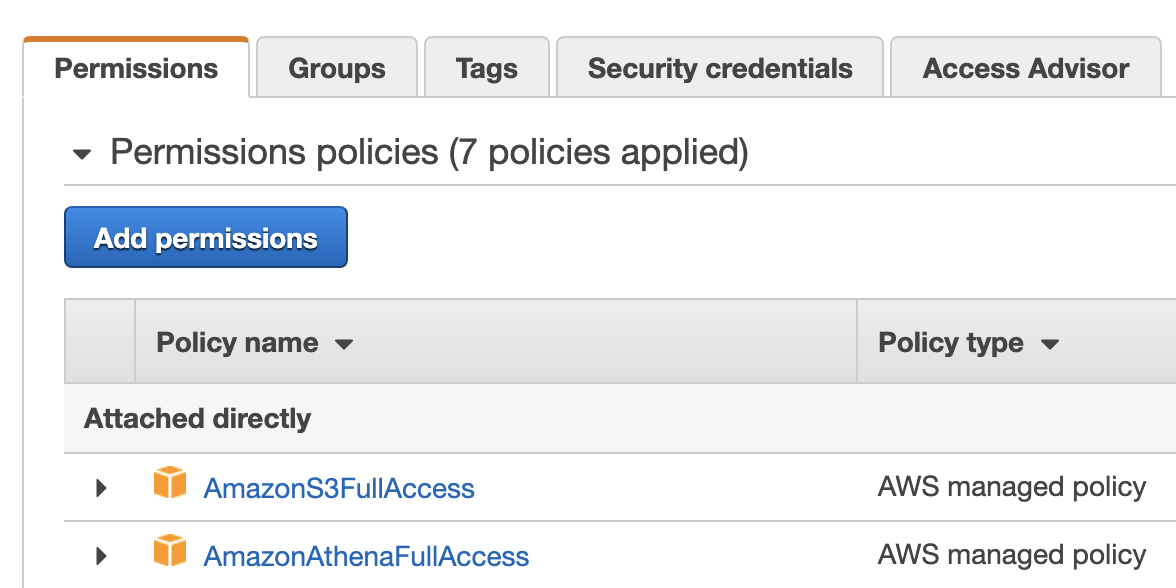Click the AmazonAthenaFullAccess policy box icon
This screenshot has width=1176, height=588.
click(170, 552)
